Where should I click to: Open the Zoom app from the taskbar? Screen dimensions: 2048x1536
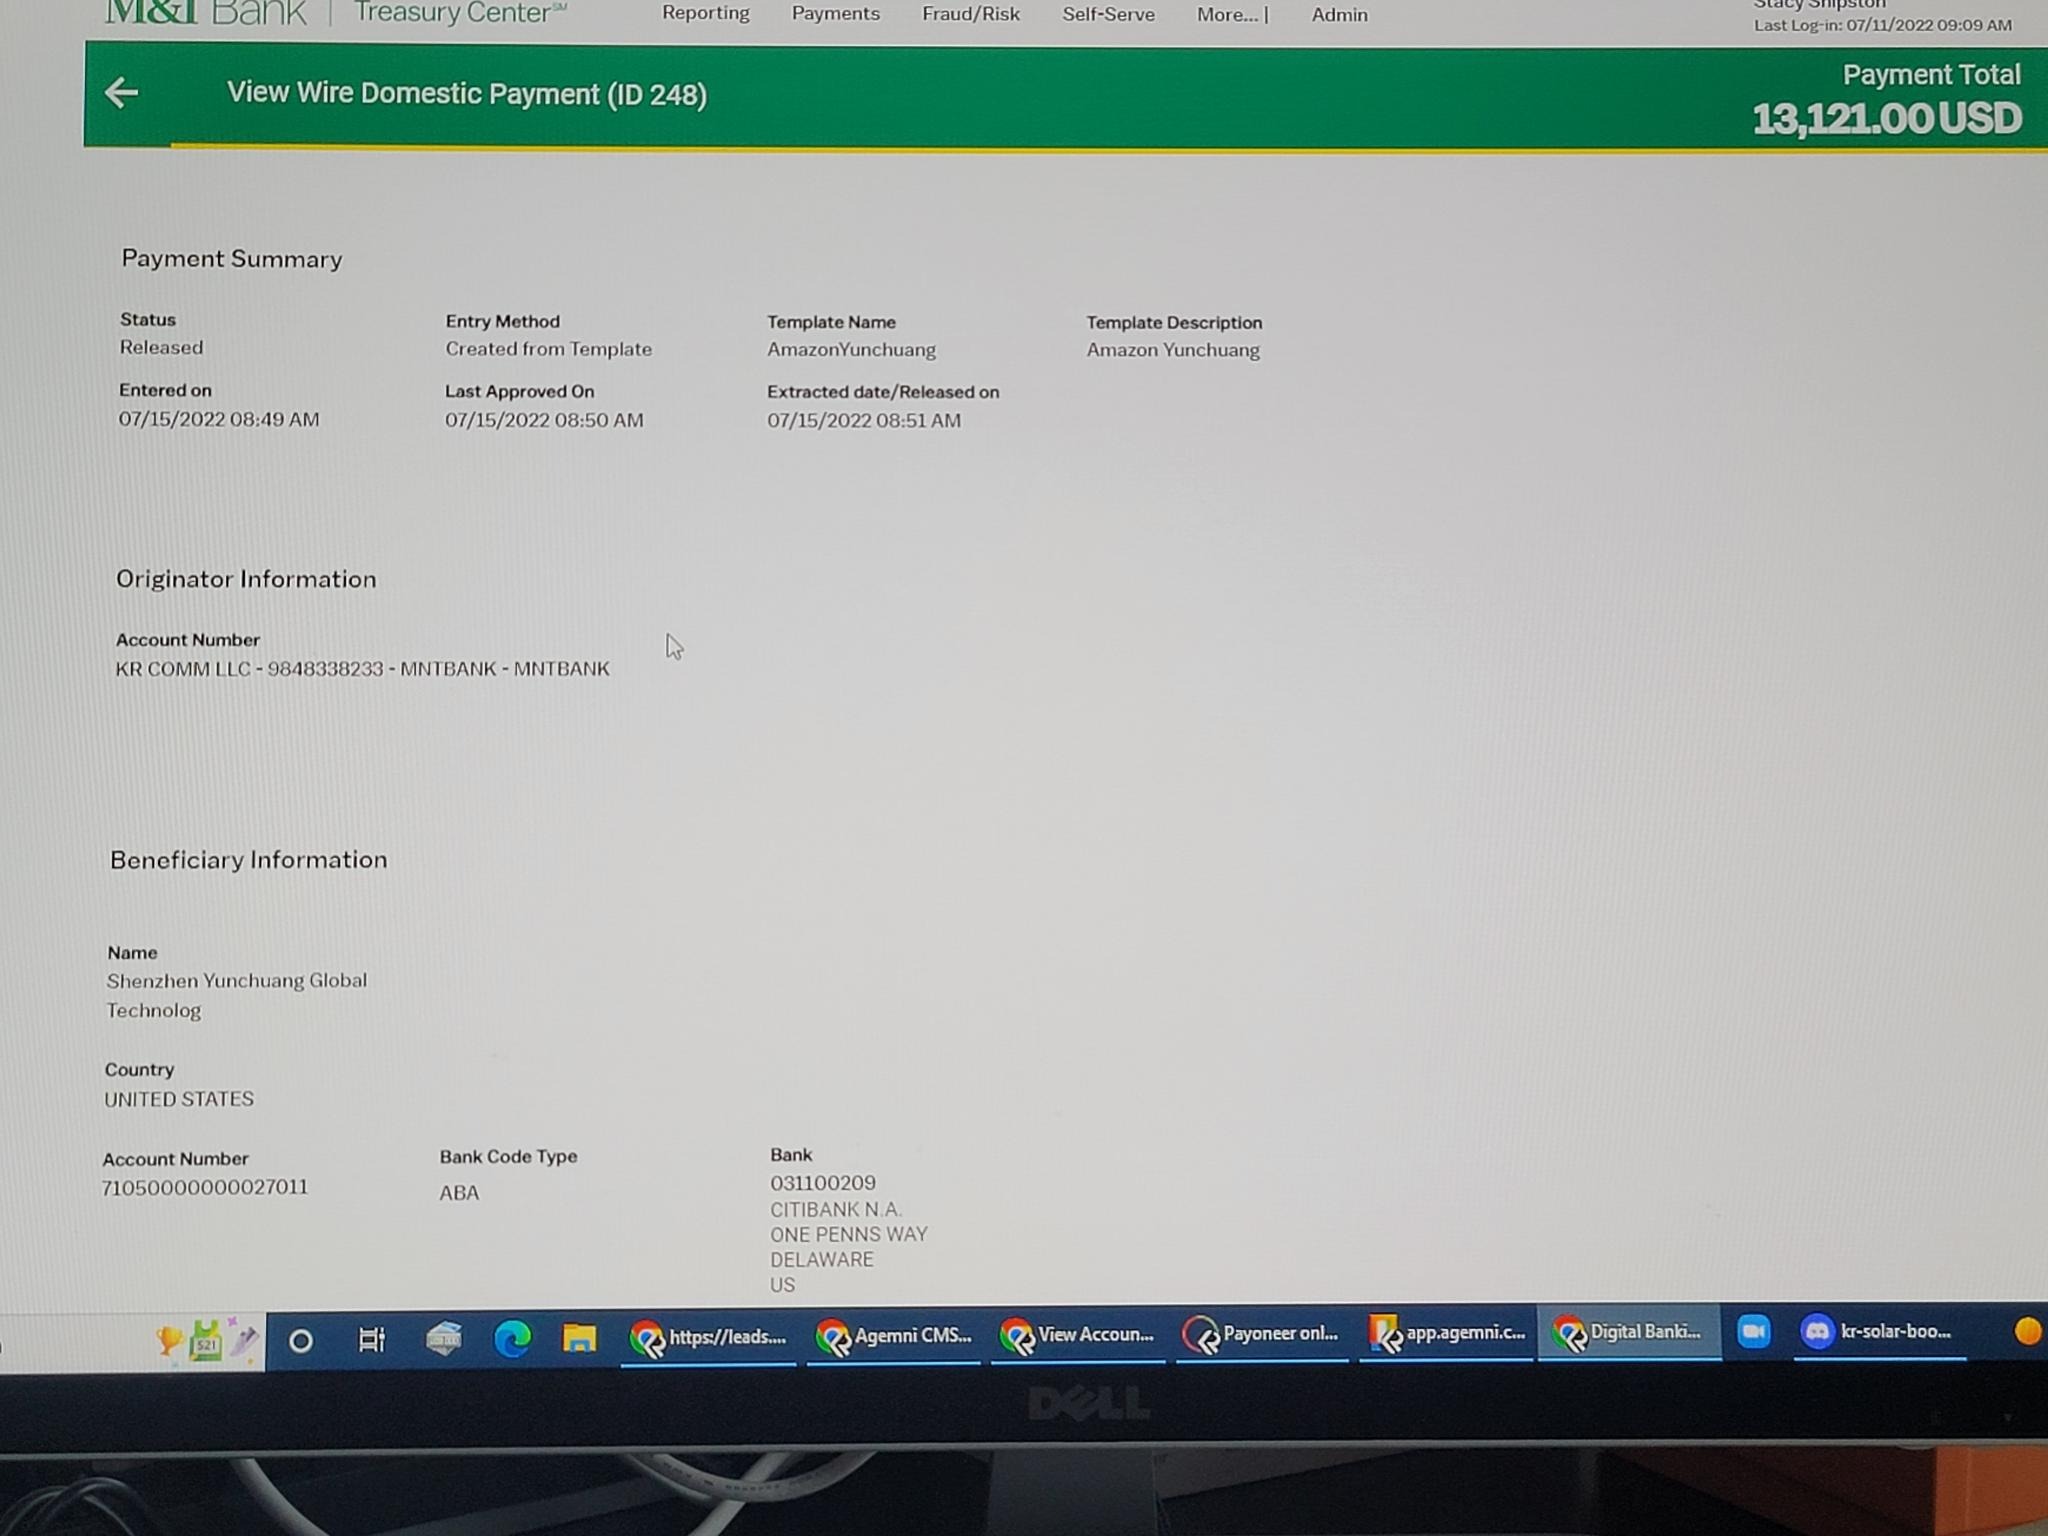pos(1753,1331)
